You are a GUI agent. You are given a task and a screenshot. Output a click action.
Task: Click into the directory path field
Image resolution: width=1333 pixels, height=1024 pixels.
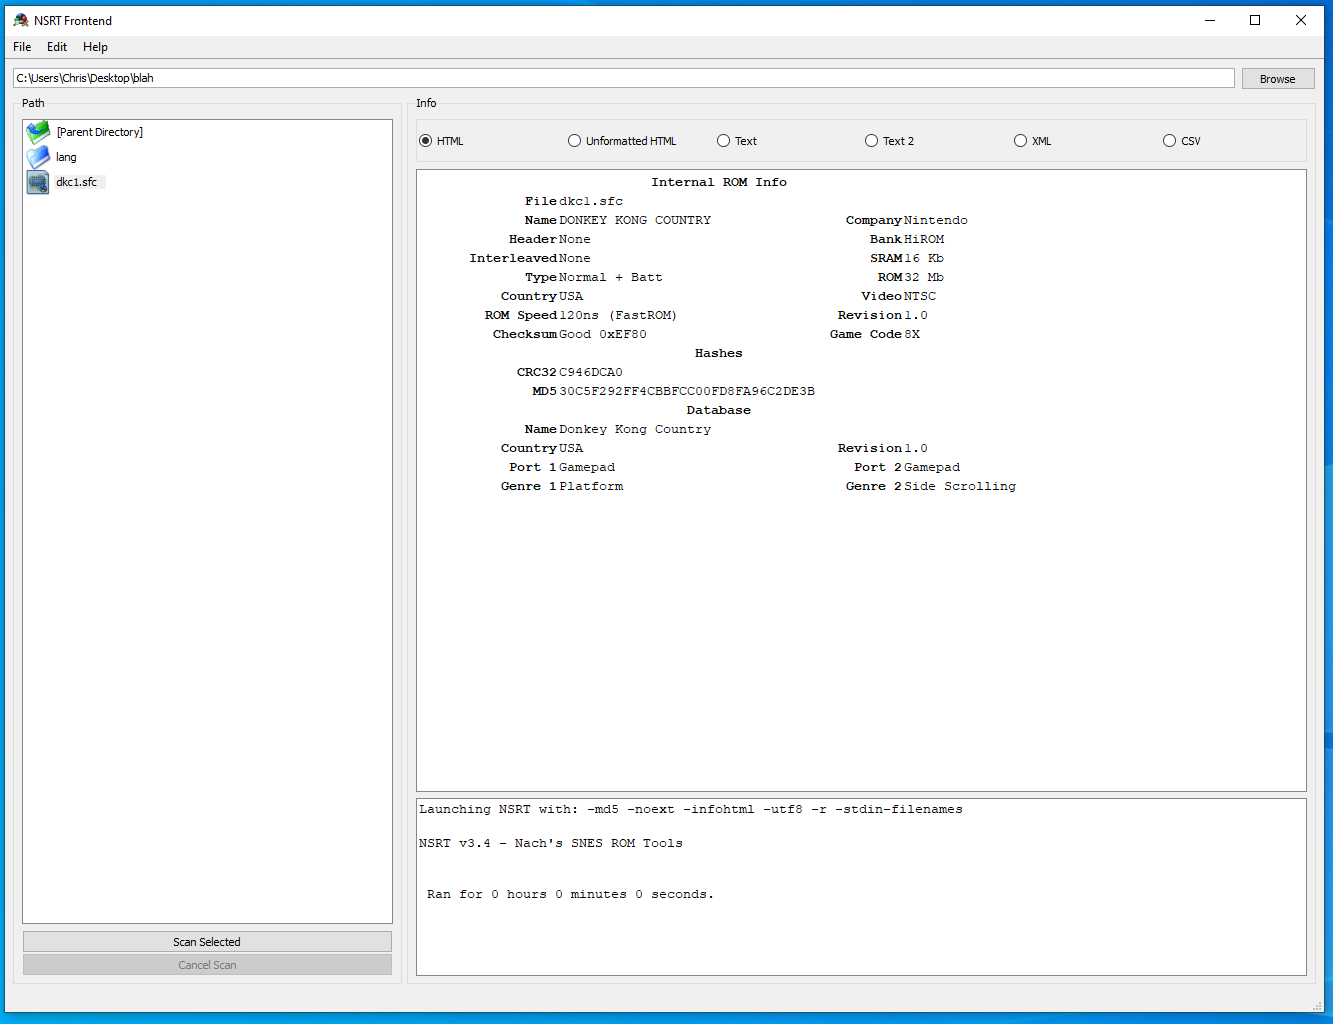tap(623, 78)
